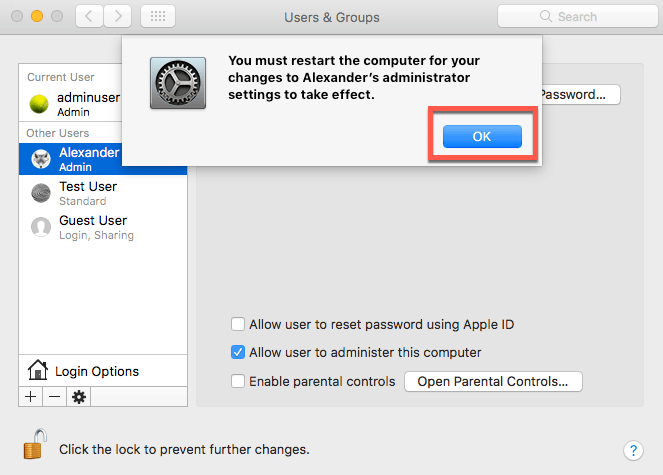Enable Allow user to reset password using Apple ID
This screenshot has width=663, height=475.
[x=238, y=324]
